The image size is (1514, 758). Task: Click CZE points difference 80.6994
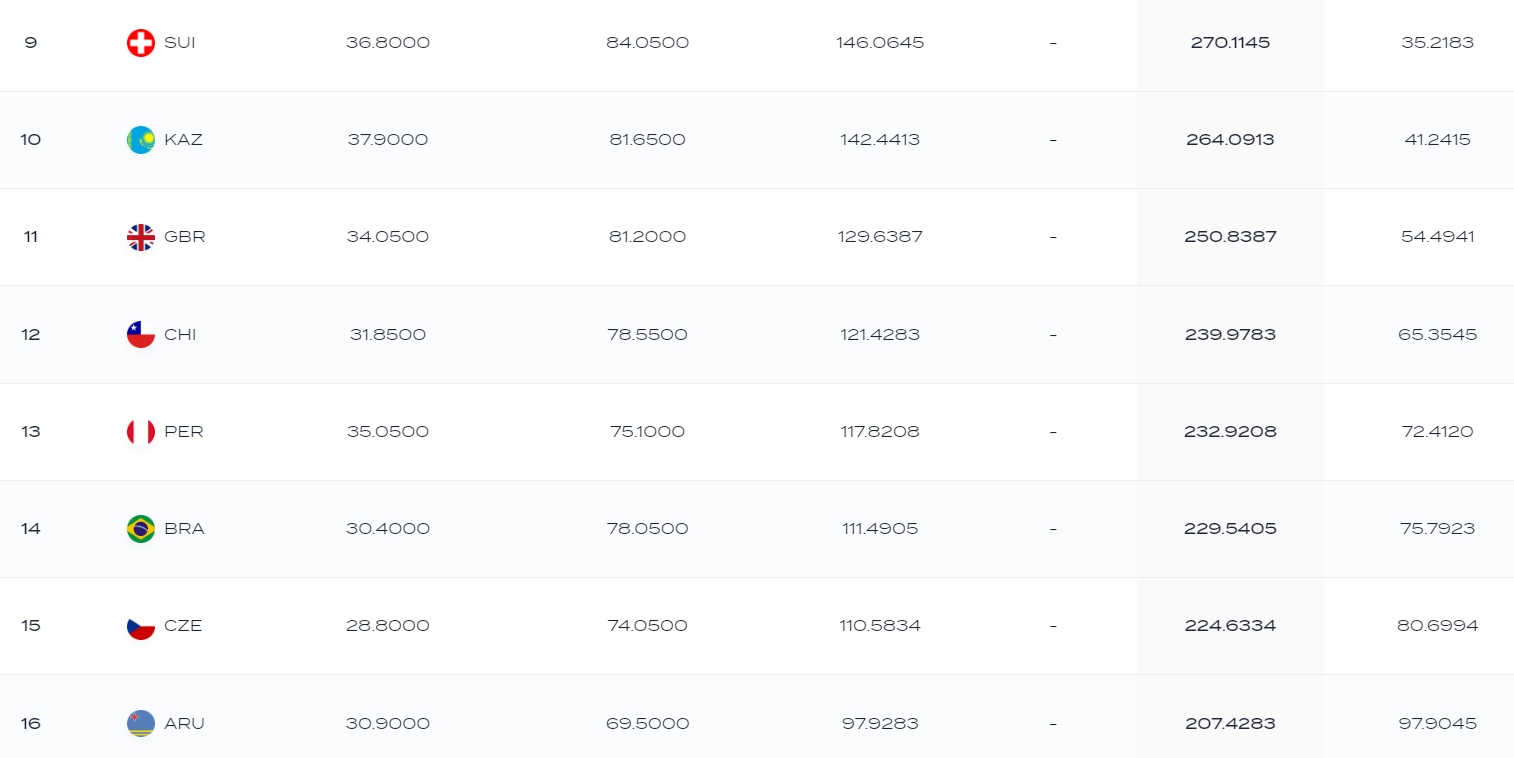pyautogui.click(x=1437, y=626)
